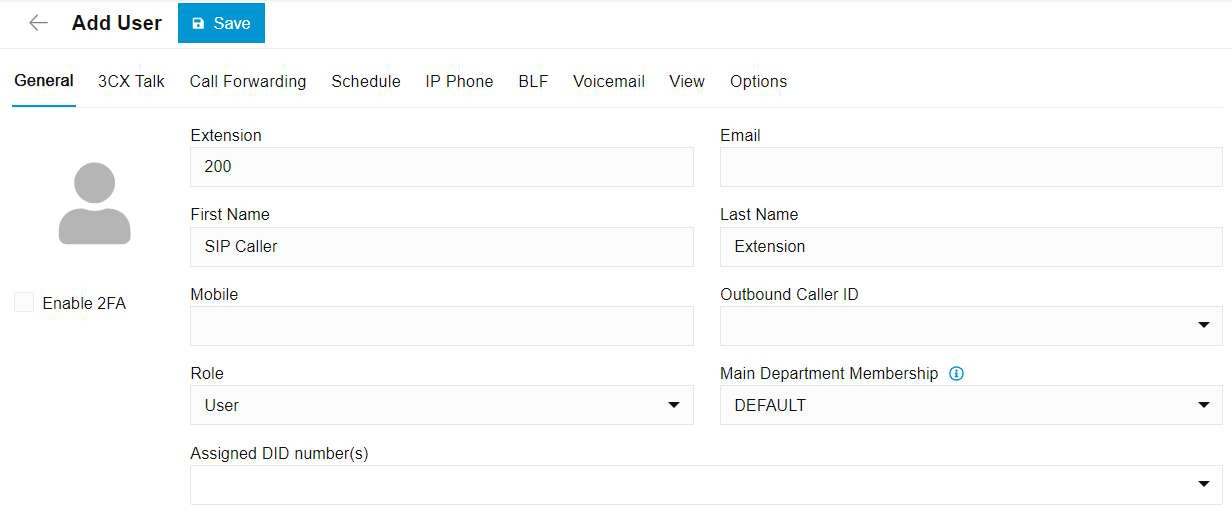1232x514 pixels.
Task: Click the back arrow icon
Action: pos(38,23)
